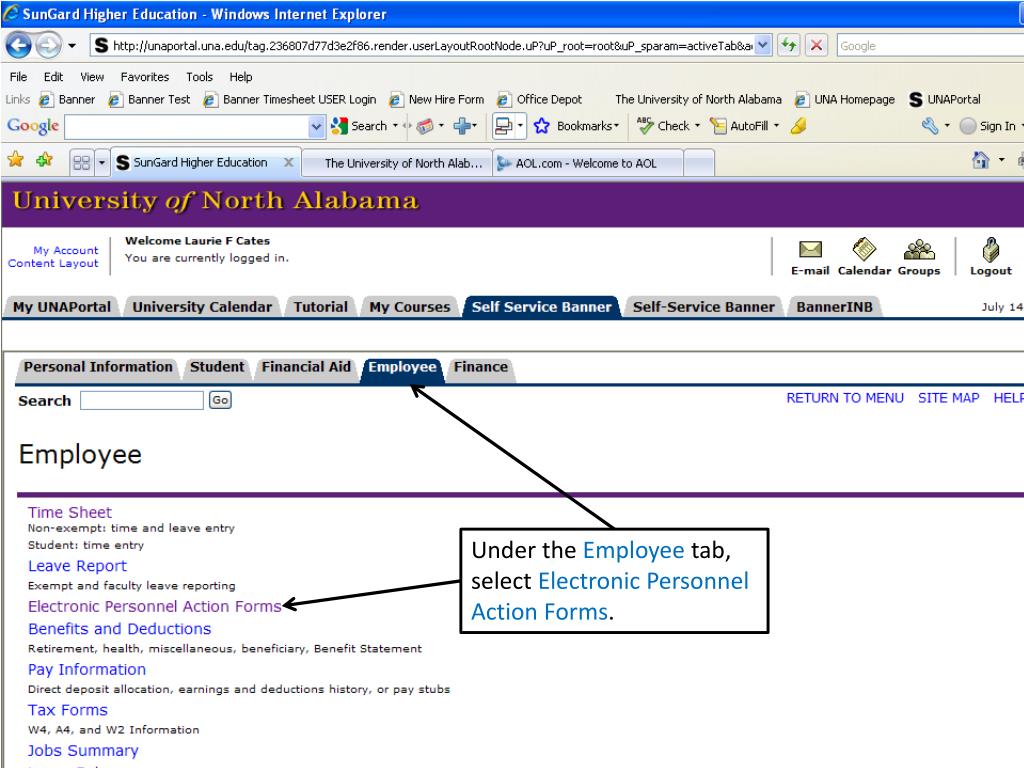
Task: Expand the Check dropdown arrow
Action: 697,125
